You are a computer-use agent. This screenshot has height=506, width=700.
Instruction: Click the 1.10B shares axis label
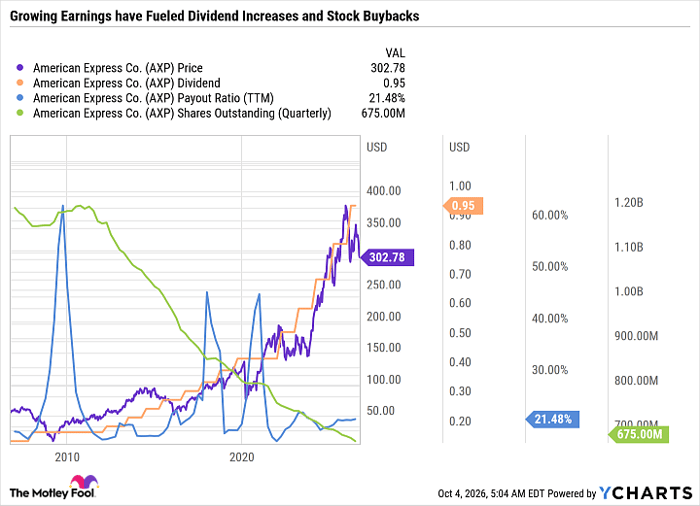pyautogui.click(x=629, y=247)
